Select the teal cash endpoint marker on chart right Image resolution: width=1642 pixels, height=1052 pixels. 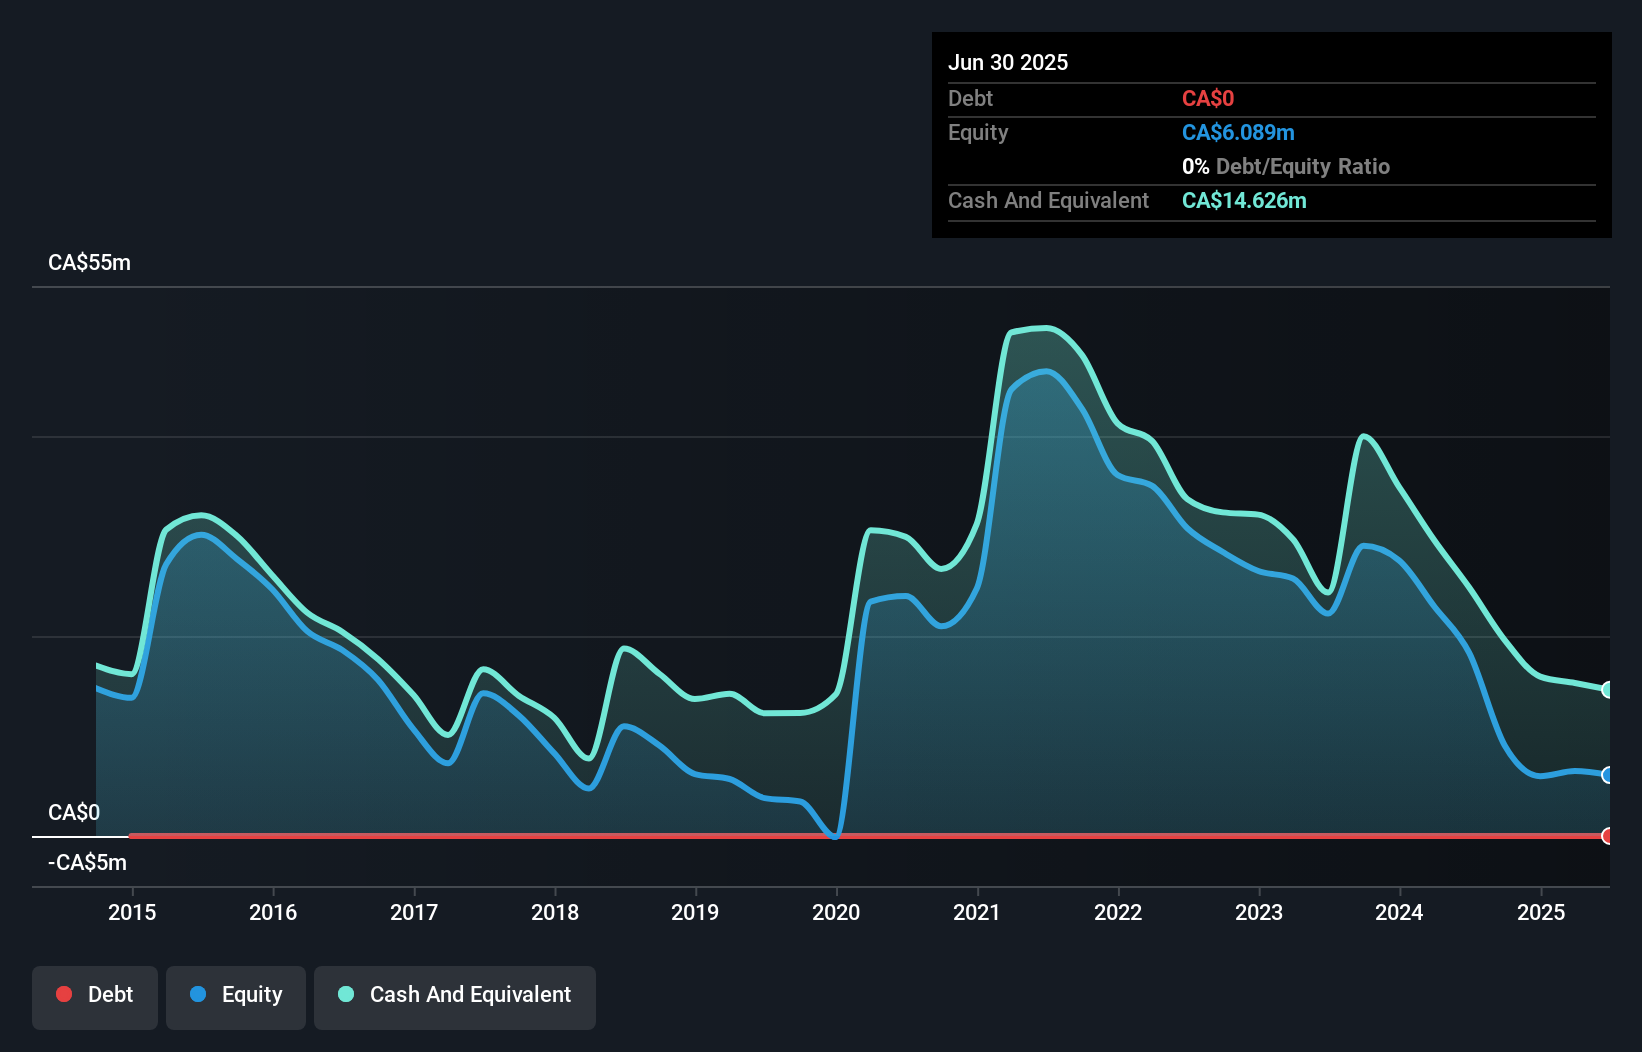click(x=1607, y=688)
